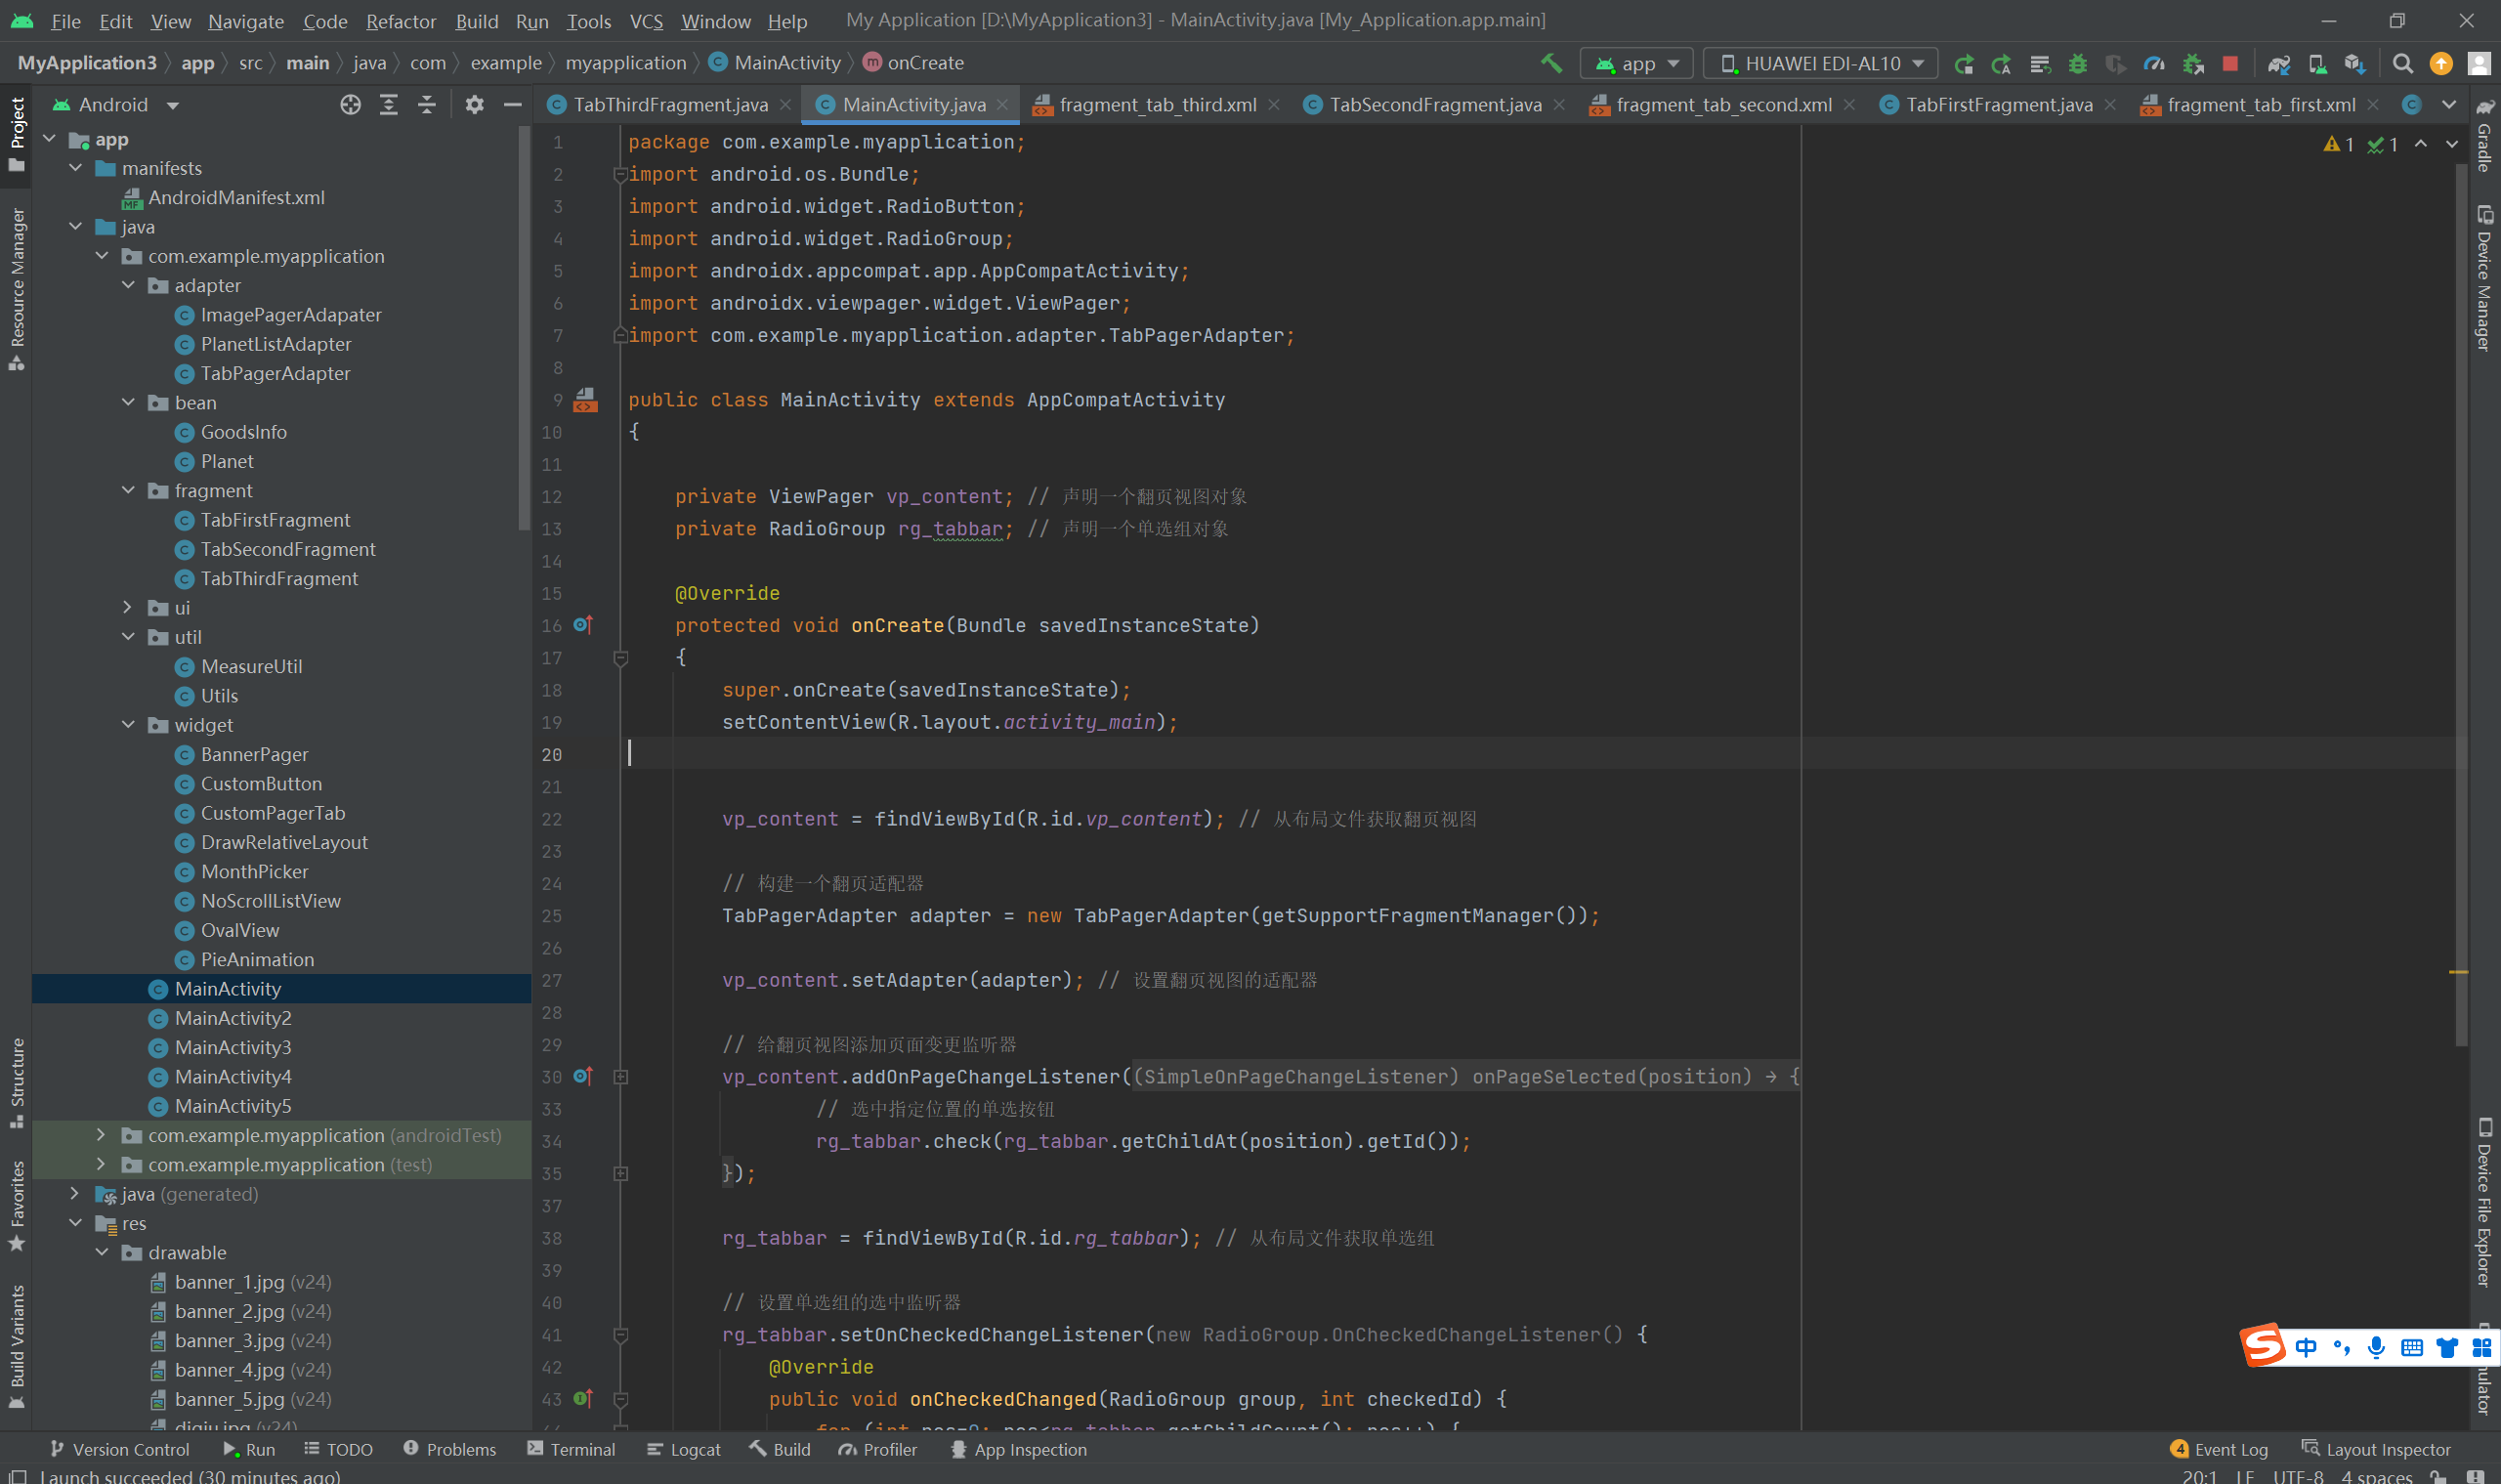Viewport: 2501px width, 1484px height.
Task: Click the Make Project hammer icon
Action: pyautogui.click(x=1551, y=63)
